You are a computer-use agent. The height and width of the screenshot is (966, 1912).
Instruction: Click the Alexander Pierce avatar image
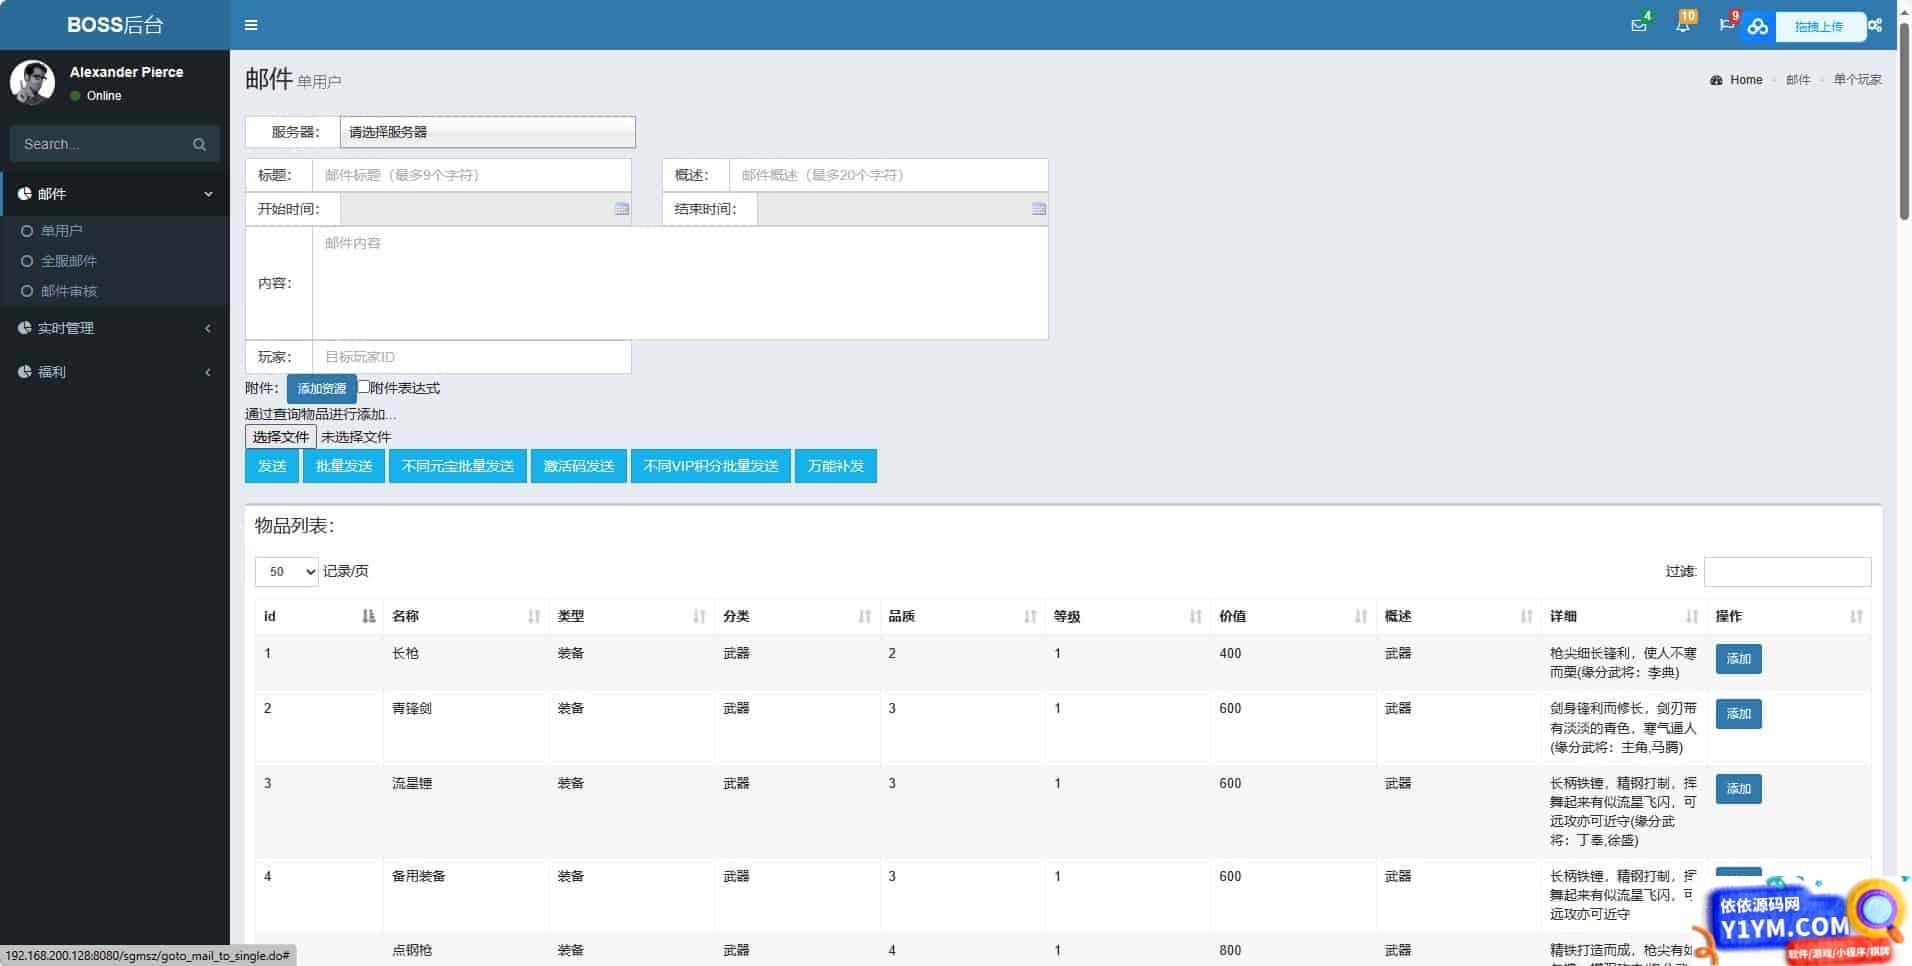32,82
